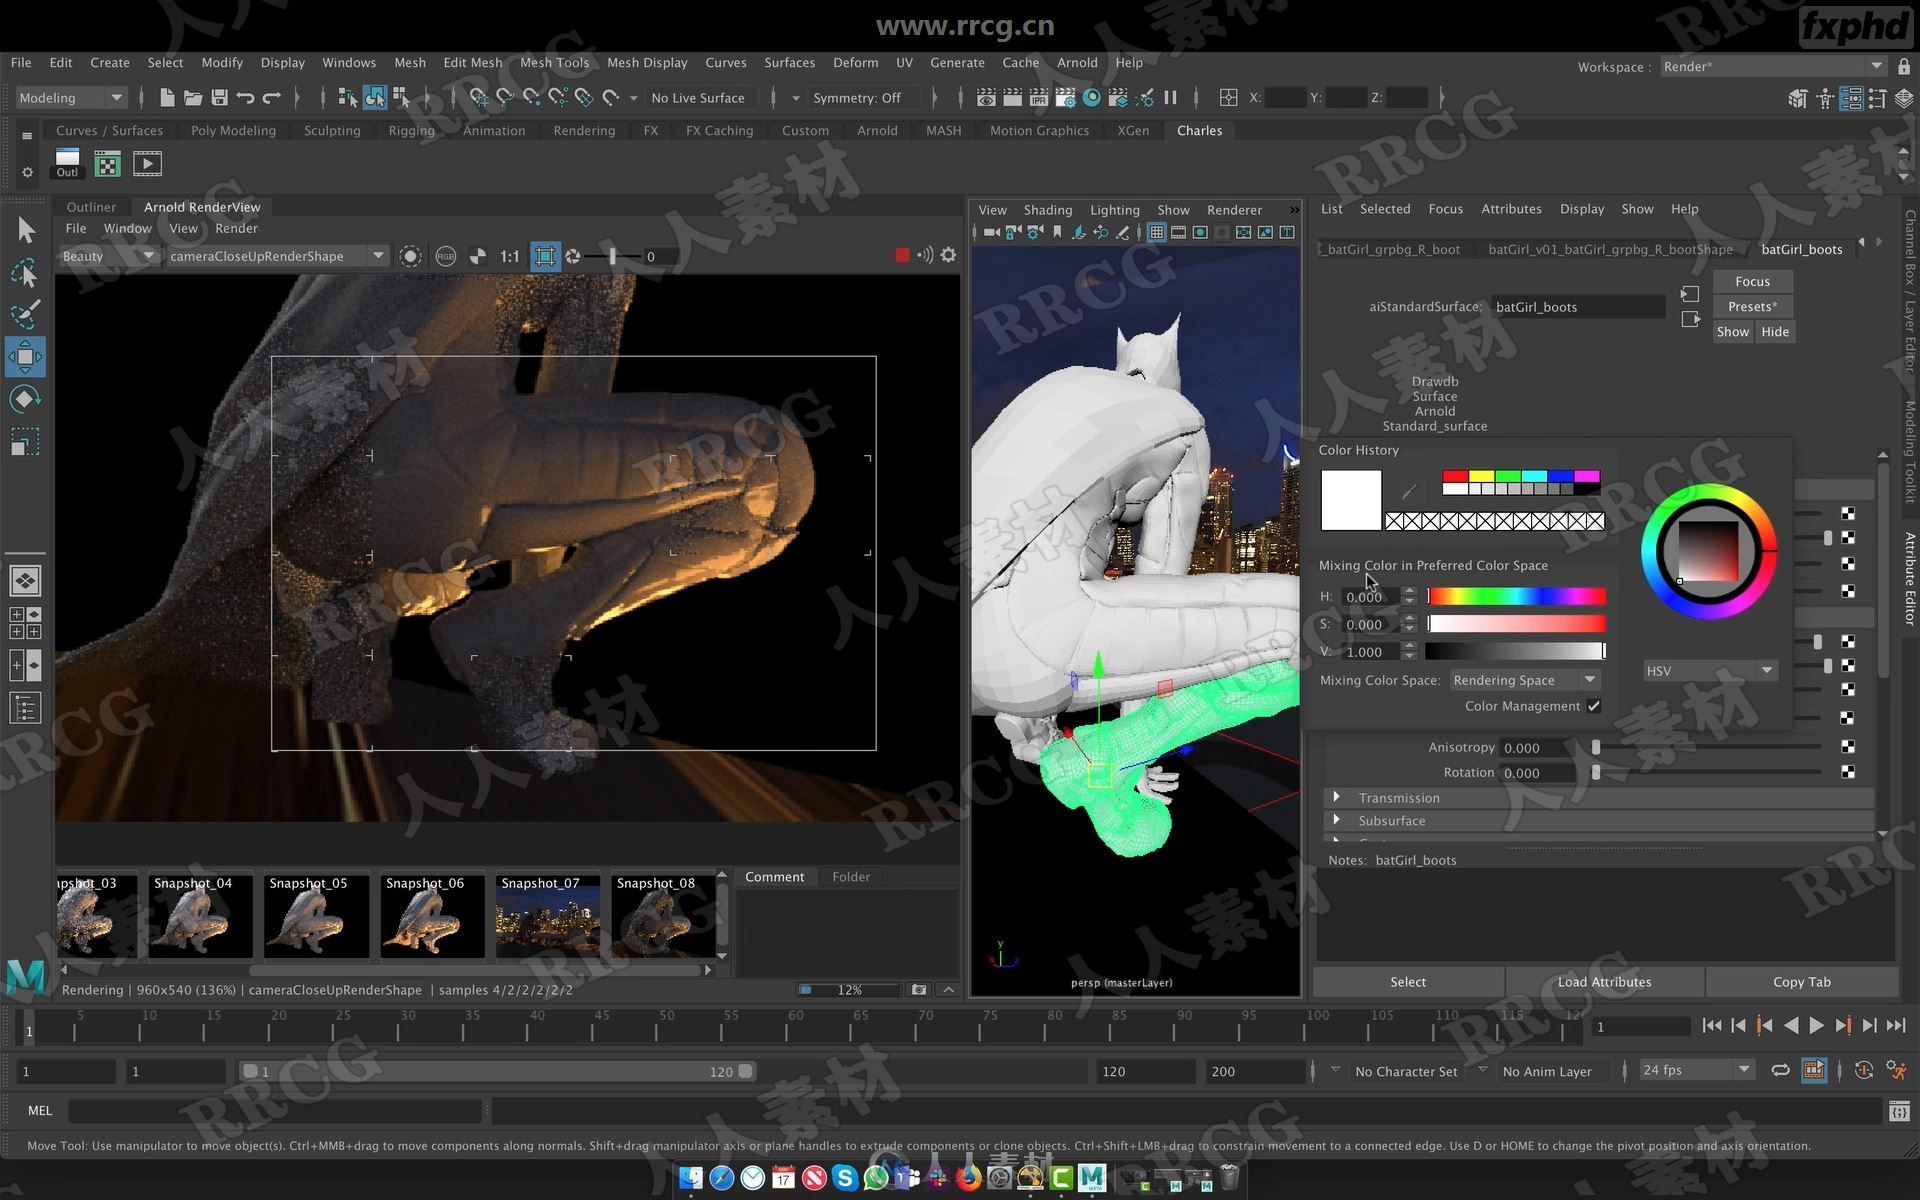Uncheck the Color Management checkbox
Viewport: 1920px width, 1200px height.
[1594, 706]
